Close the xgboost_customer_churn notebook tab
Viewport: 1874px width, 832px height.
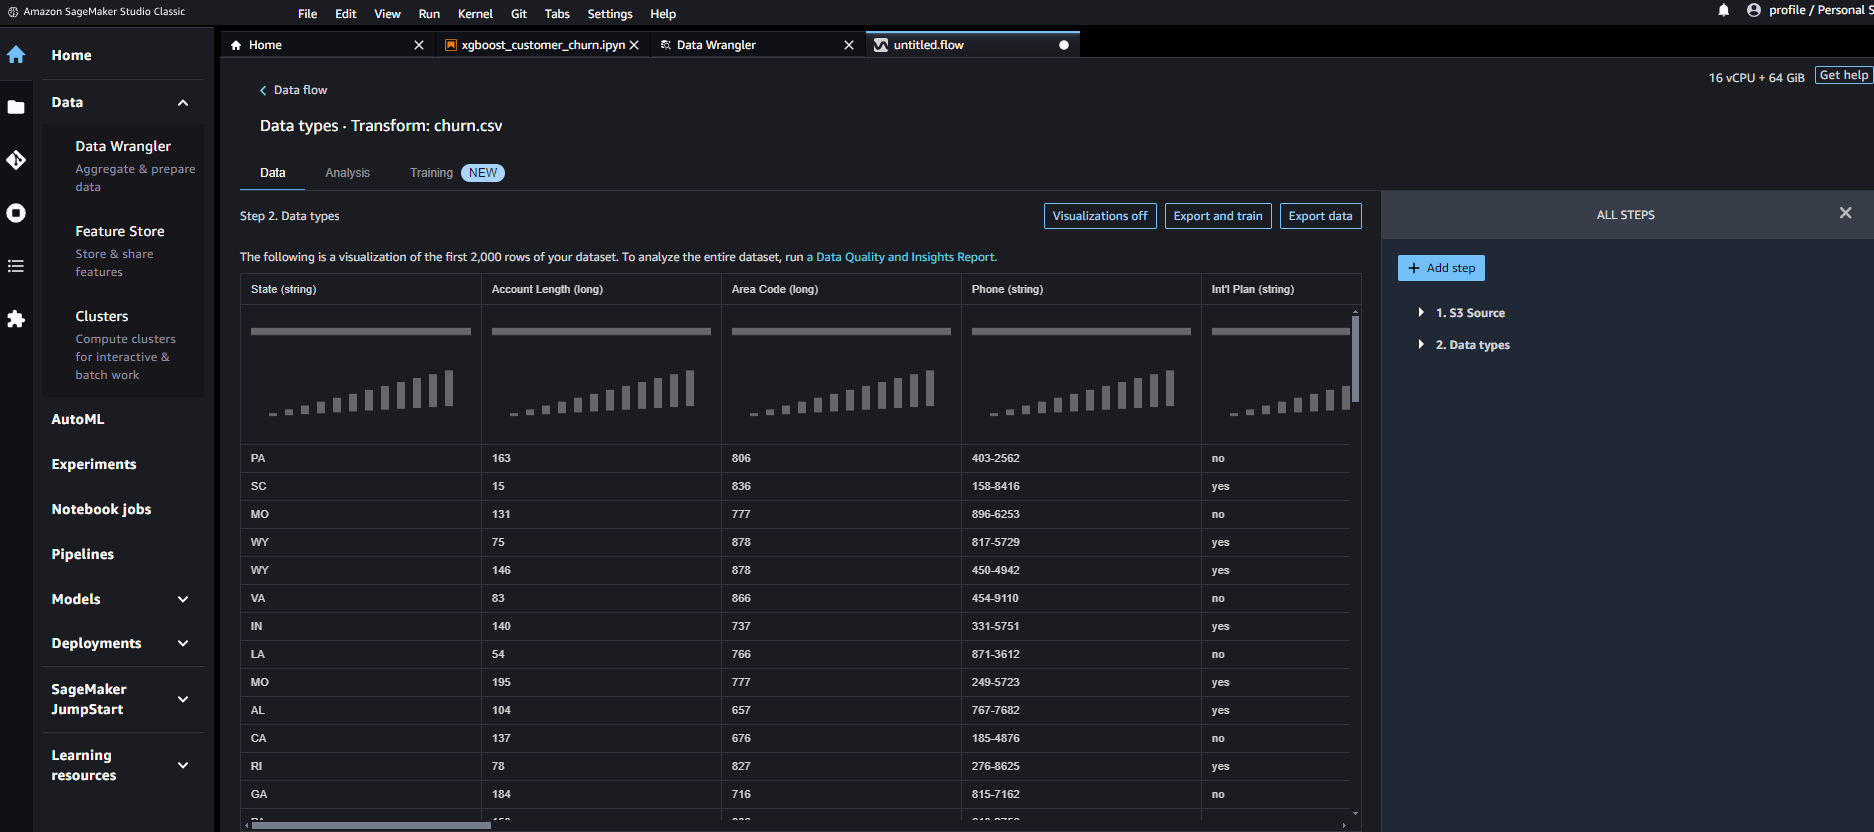coord(634,45)
